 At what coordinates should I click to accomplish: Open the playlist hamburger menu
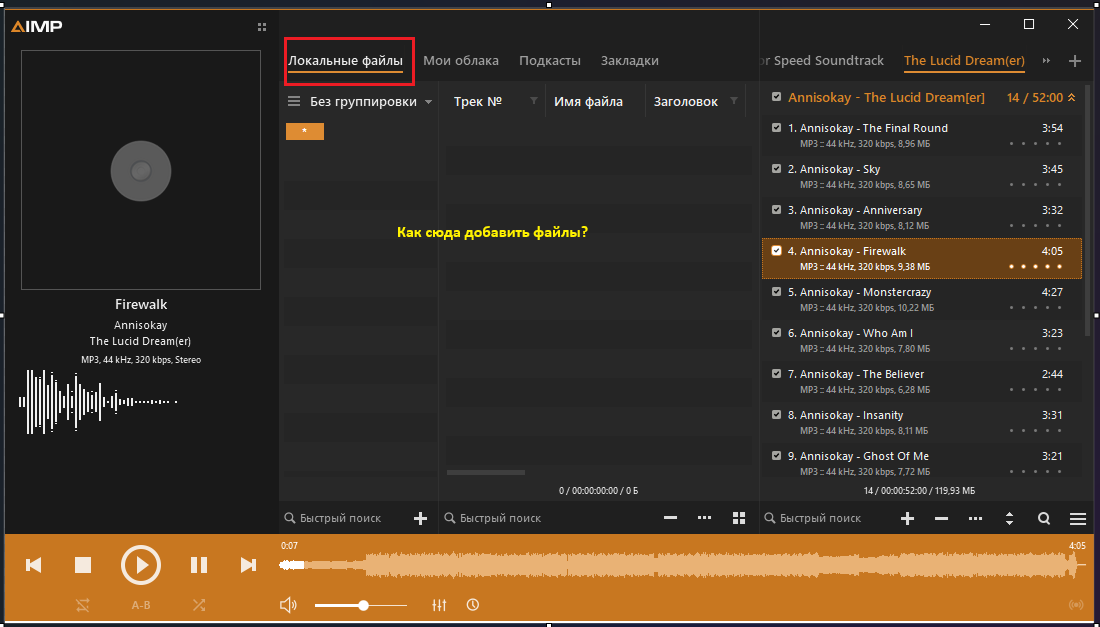[1078, 518]
